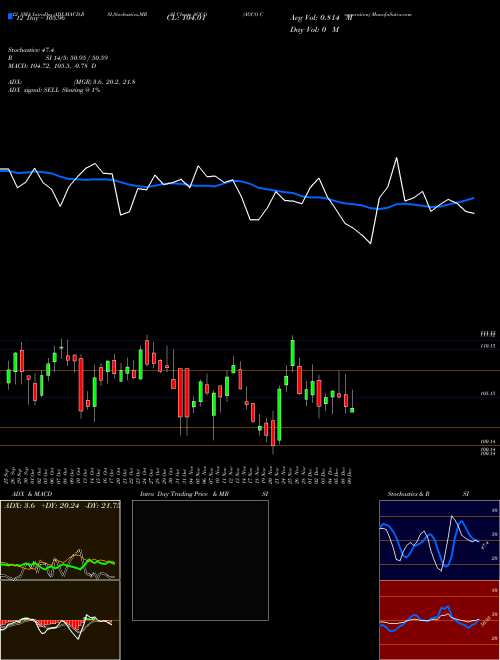Click the 'Stochastics: 47.4' reading
500x660 pixels.
31,50
